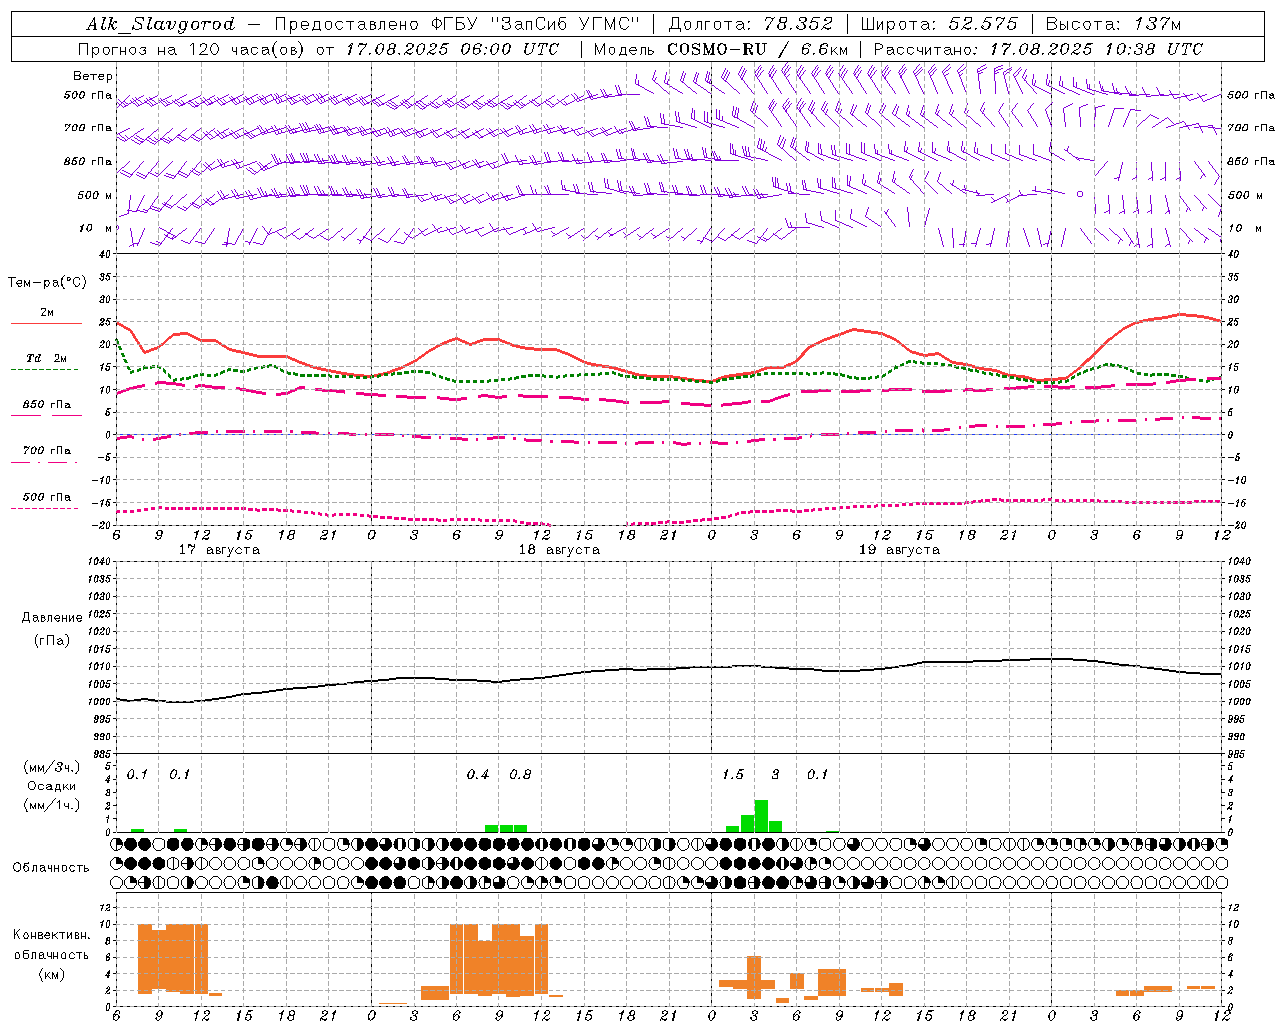This screenshot has width=1280, height=1024.
Task: Click the elevation text 'Высота: 137м'
Action: coord(1113,24)
